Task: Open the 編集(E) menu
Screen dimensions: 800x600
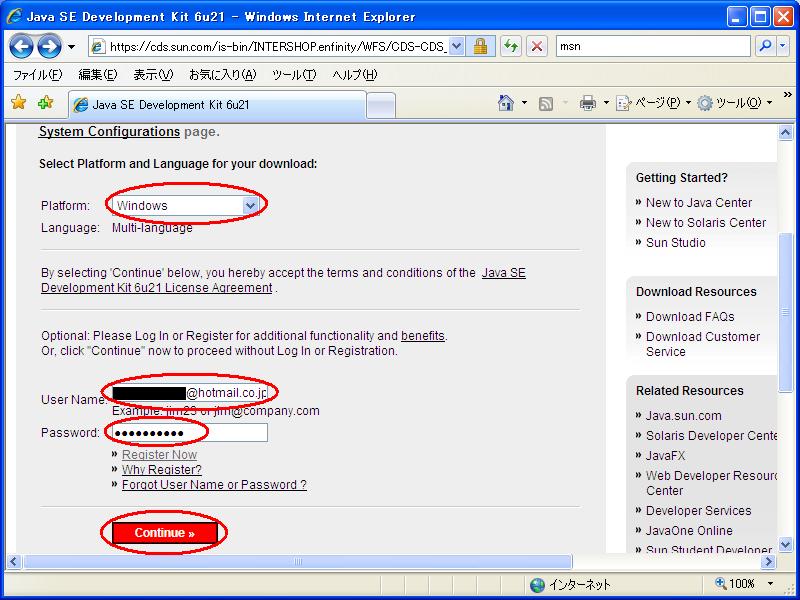Action: coord(97,75)
